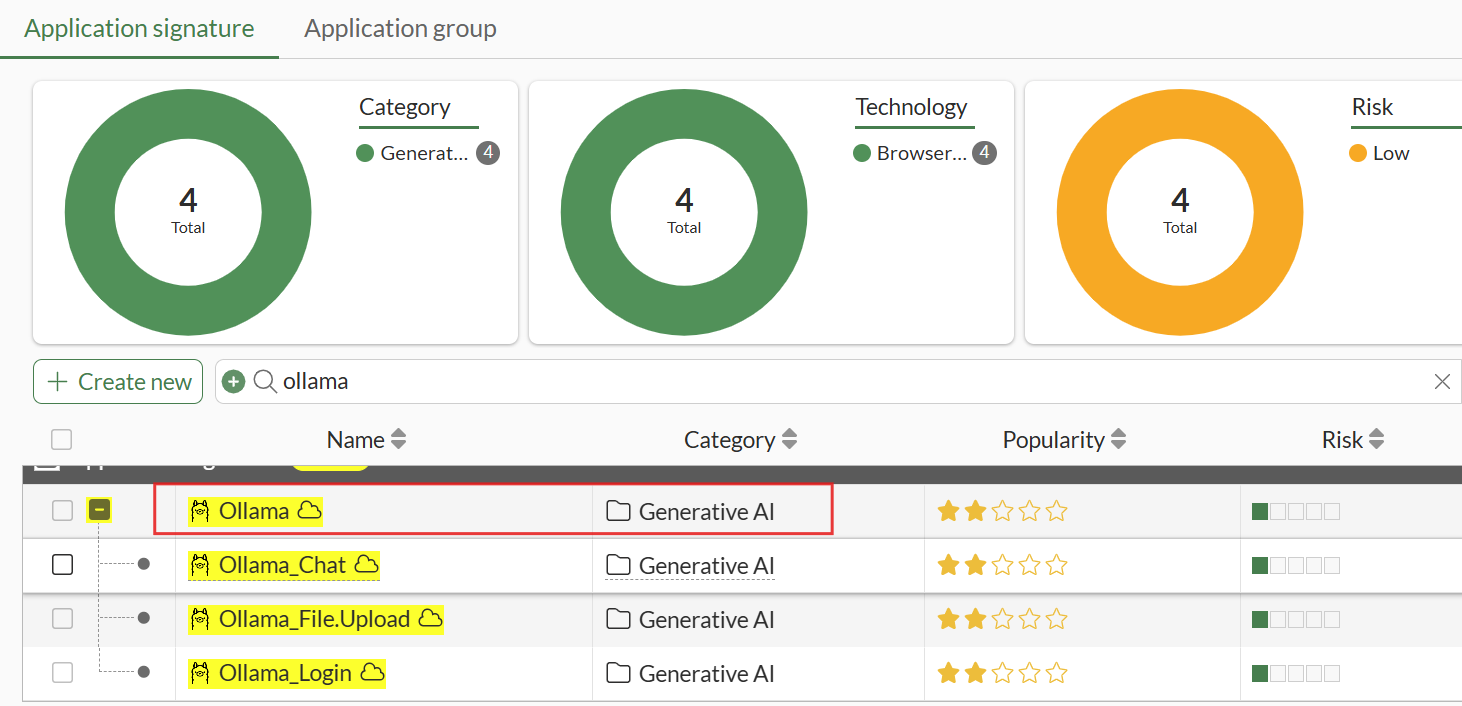Click the Category chart heading
Viewport: 1462px width, 706px height.
click(x=405, y=107)
